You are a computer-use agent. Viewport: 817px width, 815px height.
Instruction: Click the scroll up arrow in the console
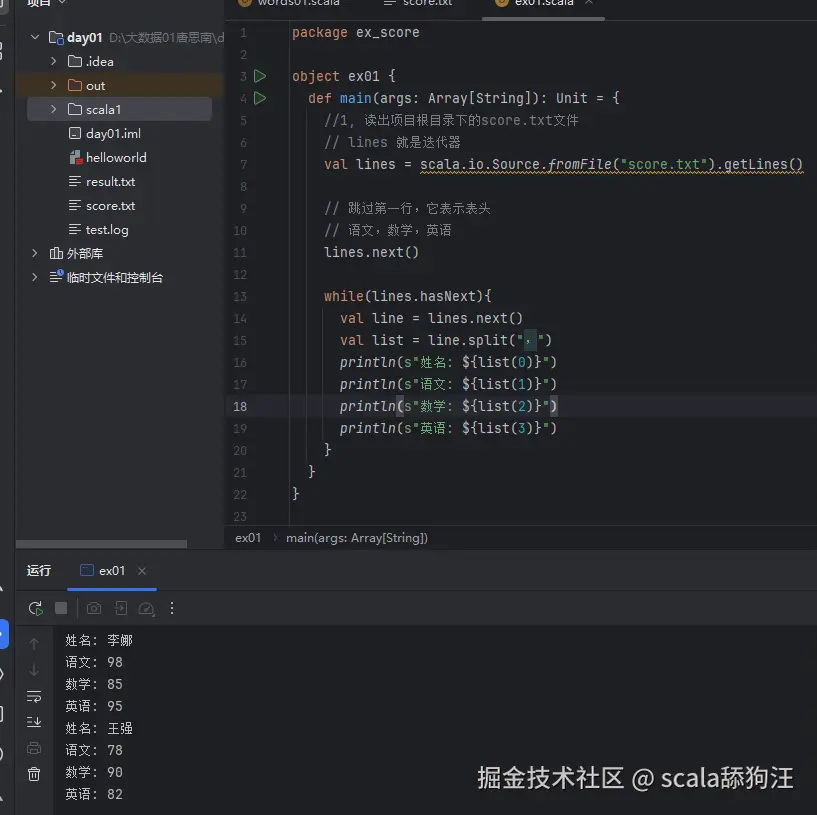coord(34,644)
